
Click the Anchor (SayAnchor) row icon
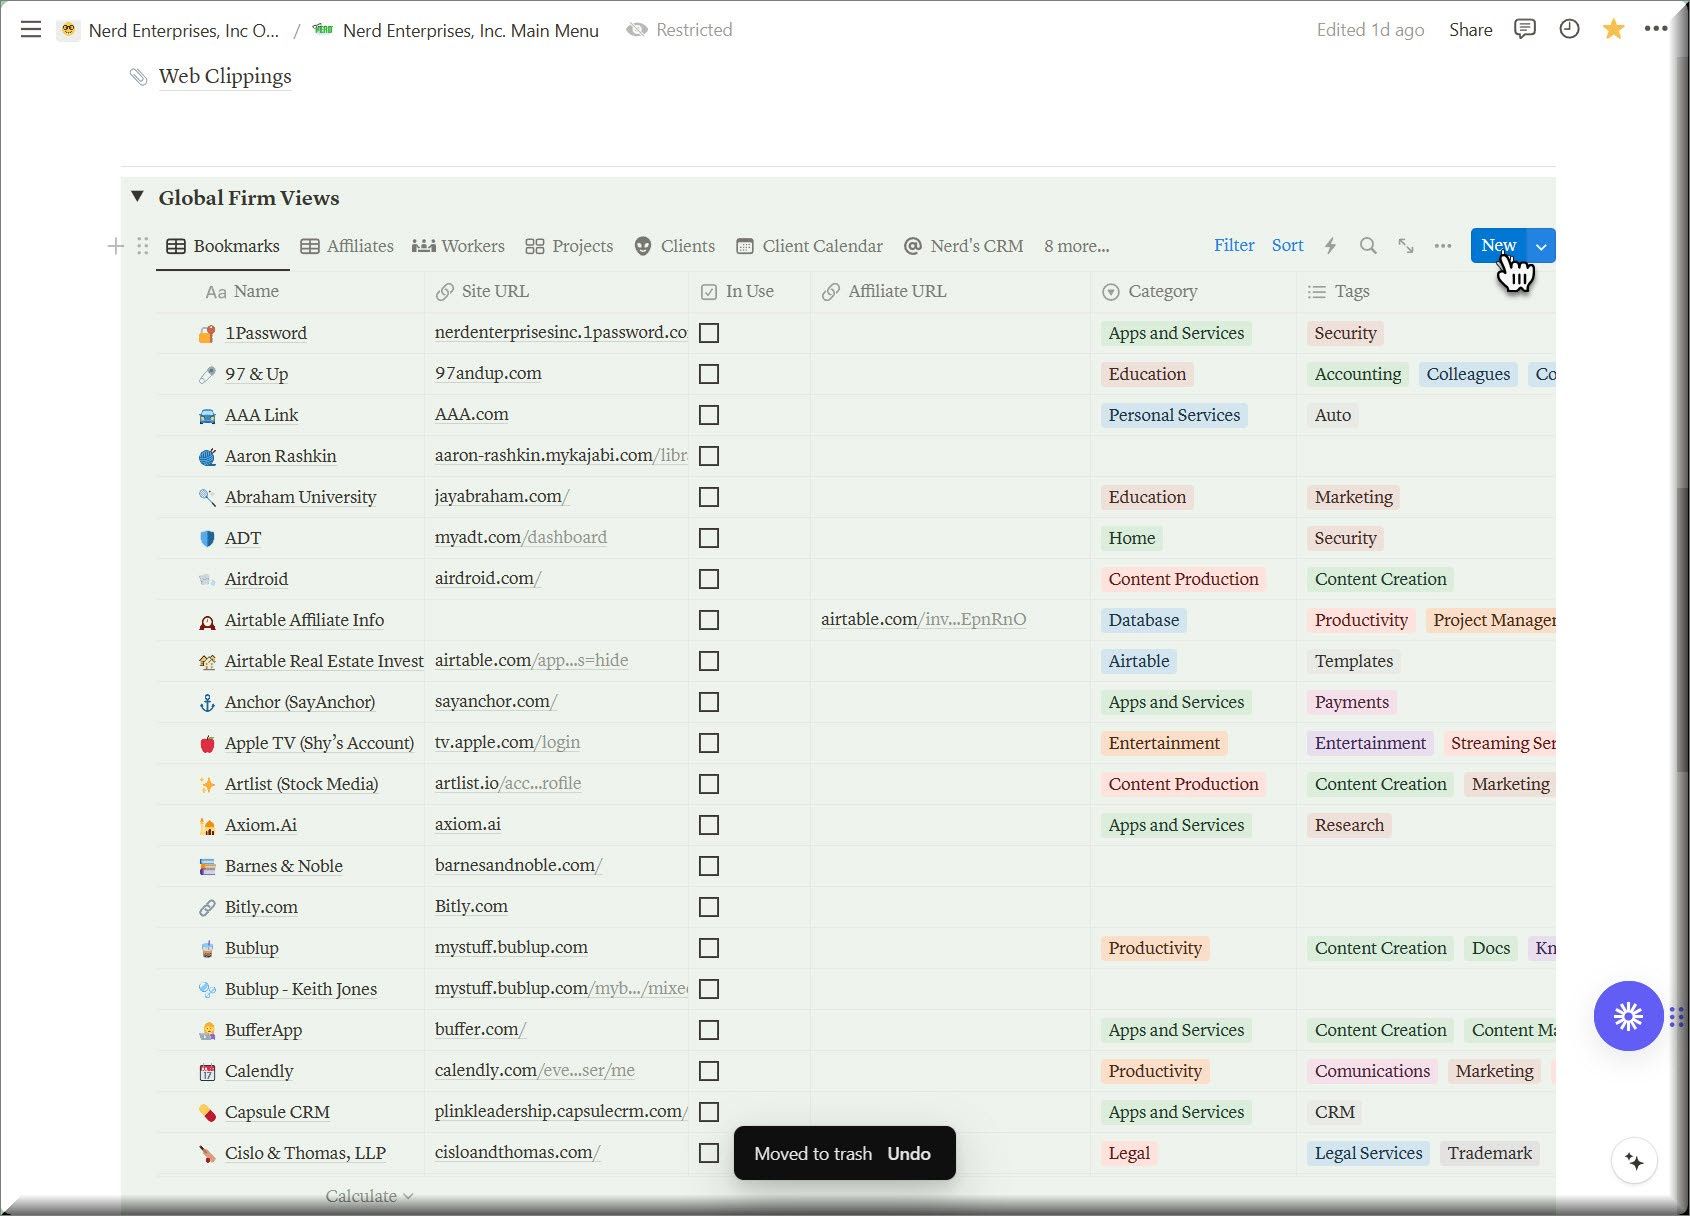click(207, 703)
